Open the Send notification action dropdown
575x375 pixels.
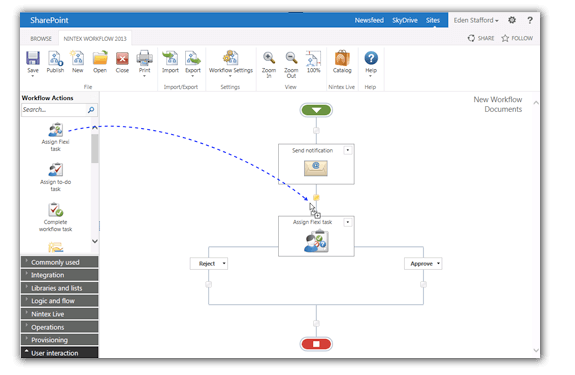click(347, 150)
